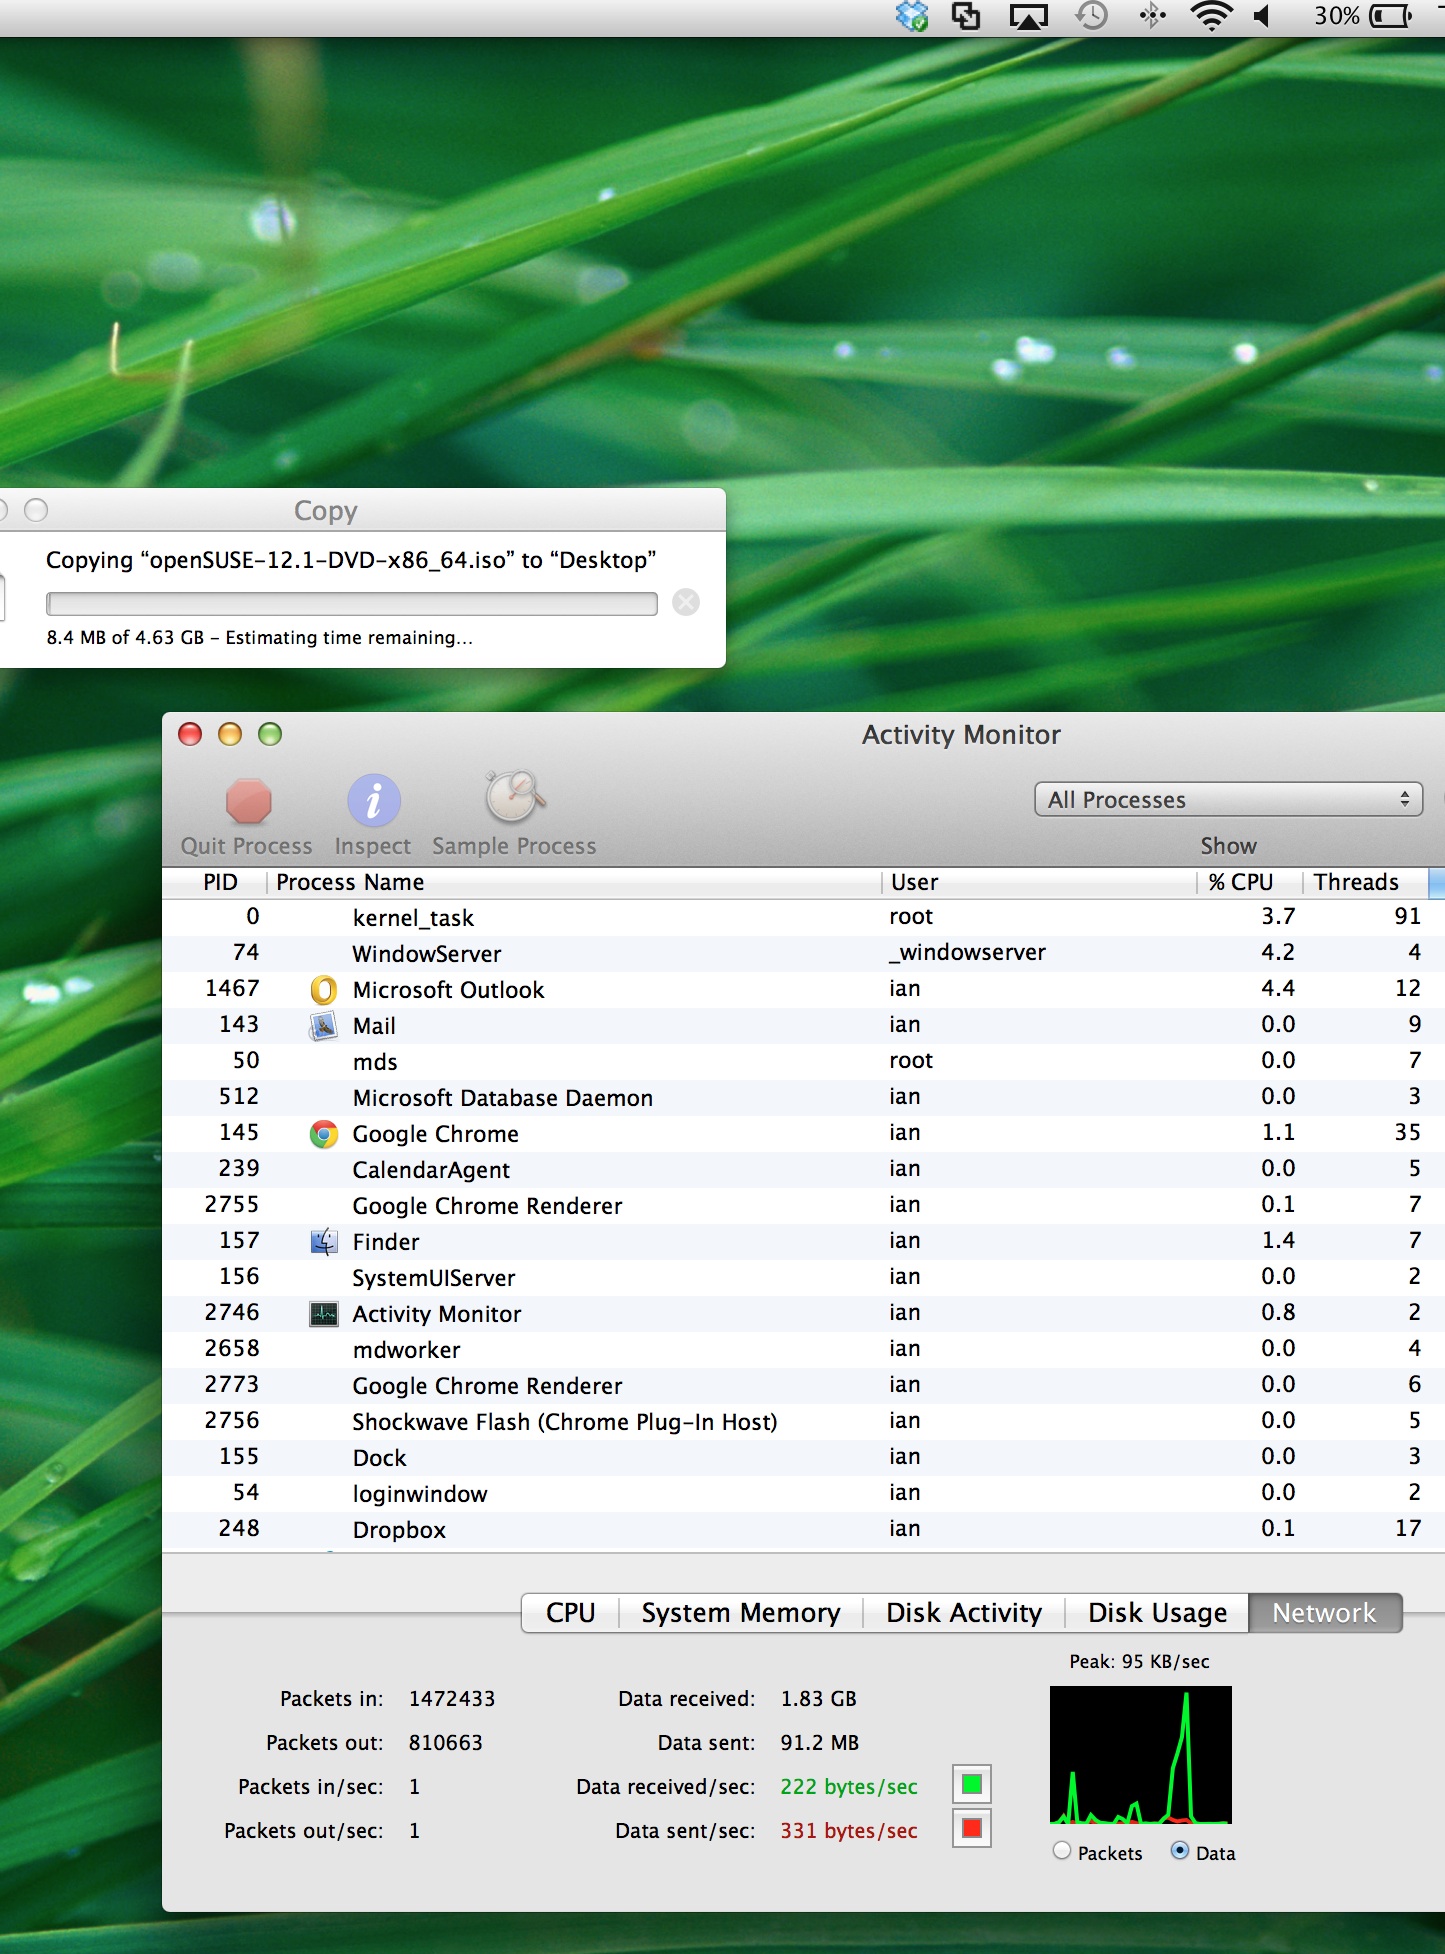Sort by the % CPU column header
The width and height of the screenshot is (1445, 1954).
click(1249, 882)
